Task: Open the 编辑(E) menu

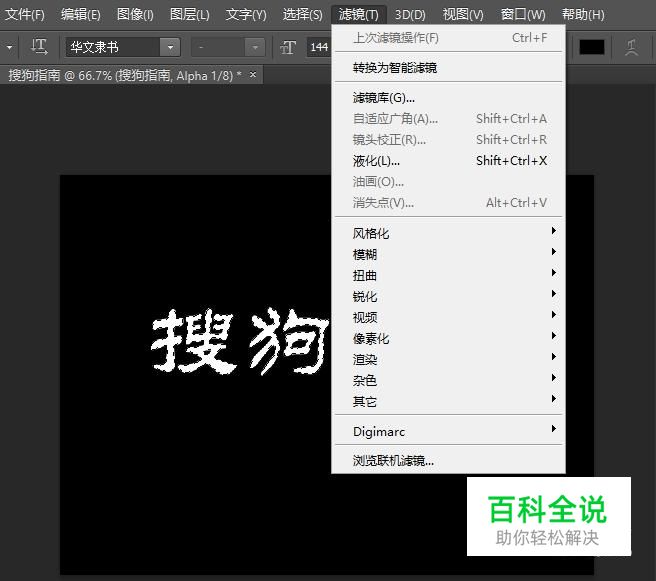Action: pyautogui.click(x=80, y=15)
